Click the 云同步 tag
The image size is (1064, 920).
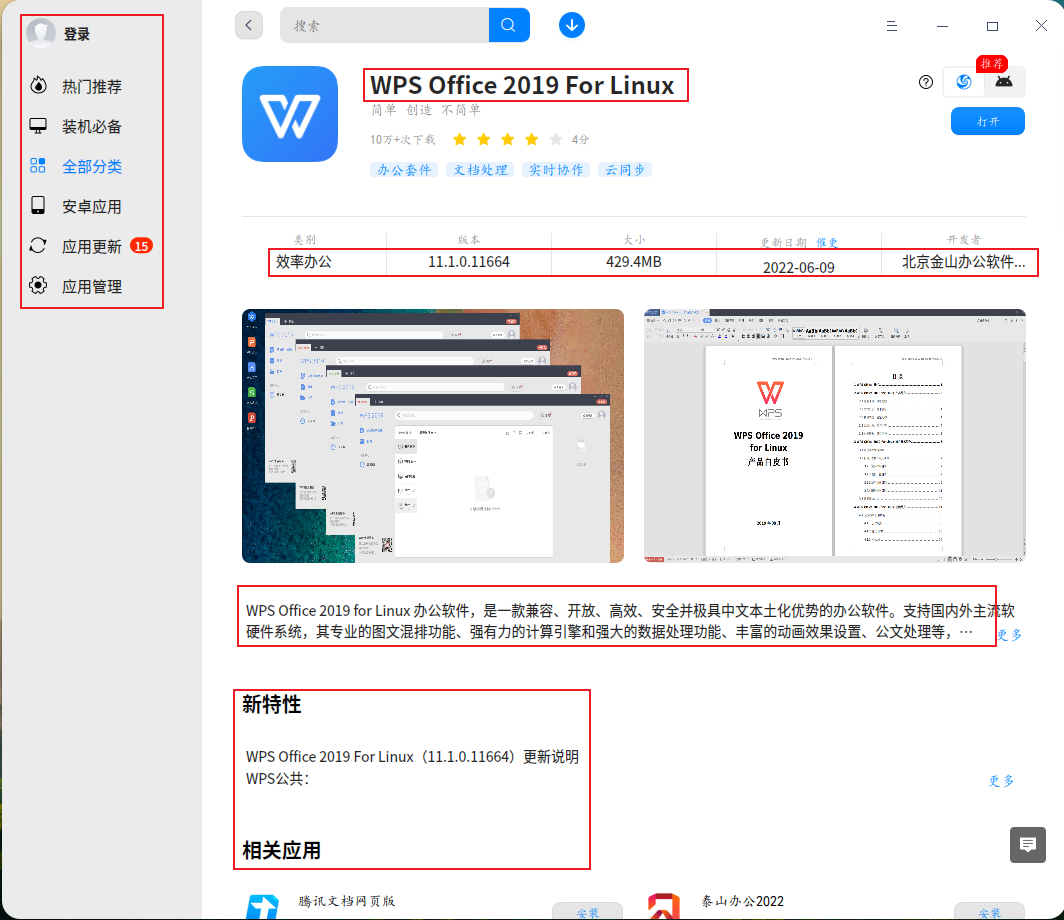pos(625,170)
